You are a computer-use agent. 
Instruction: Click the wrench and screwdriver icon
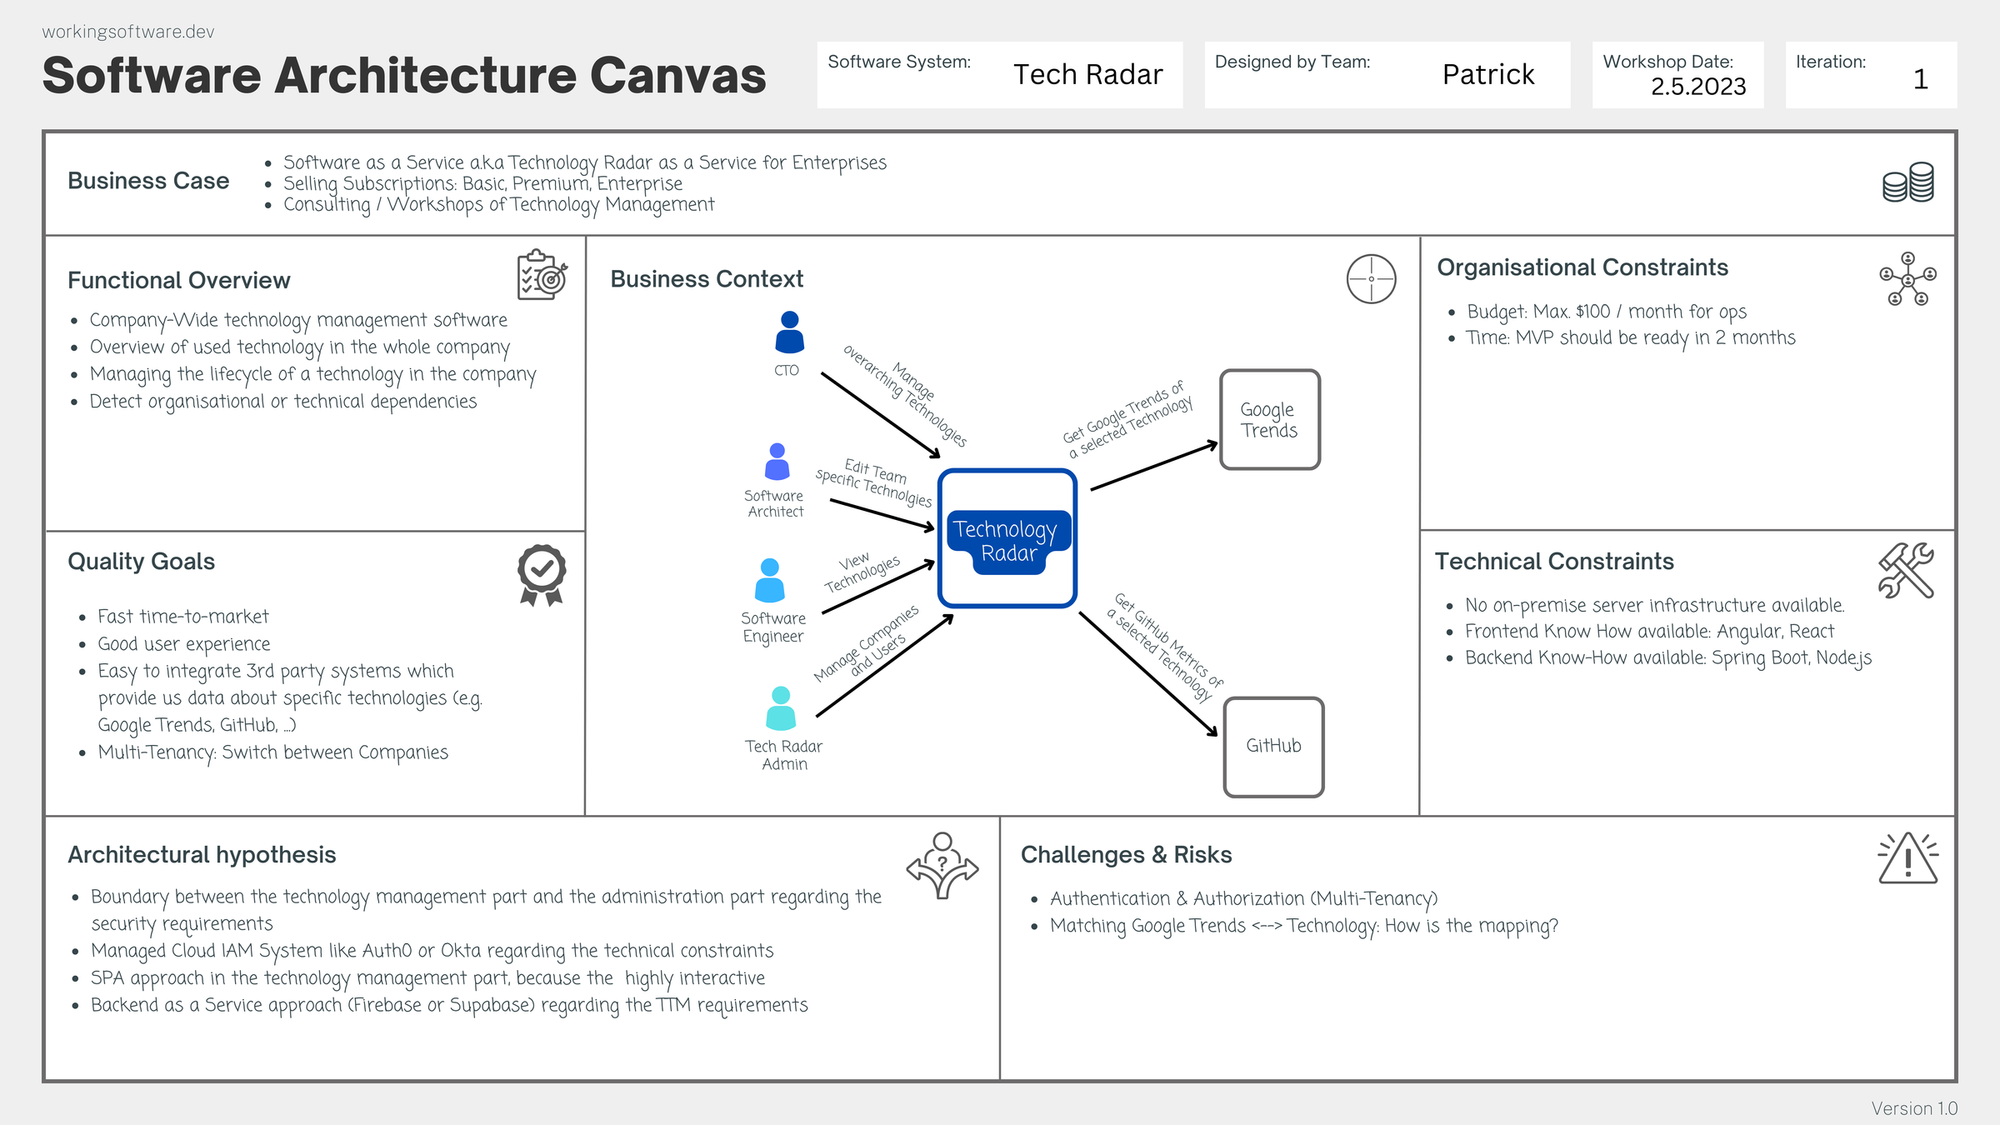tap(1906, 570)
